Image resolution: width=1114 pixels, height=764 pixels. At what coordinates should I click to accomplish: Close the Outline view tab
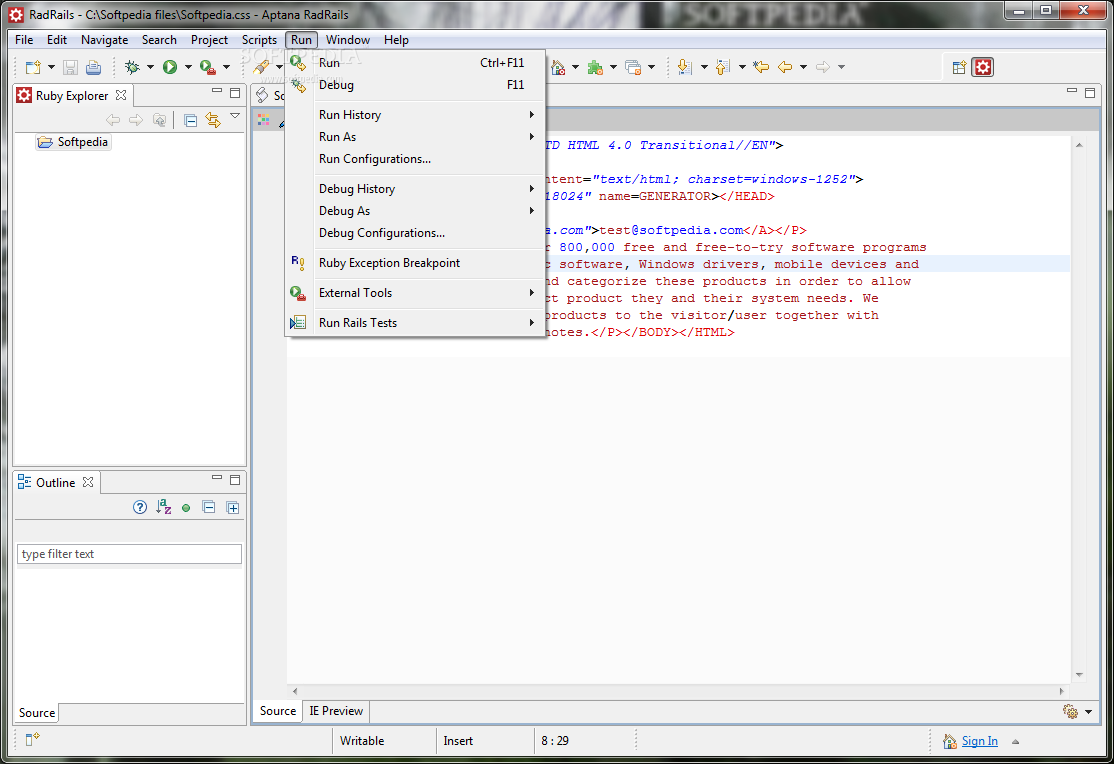point(88,482)
